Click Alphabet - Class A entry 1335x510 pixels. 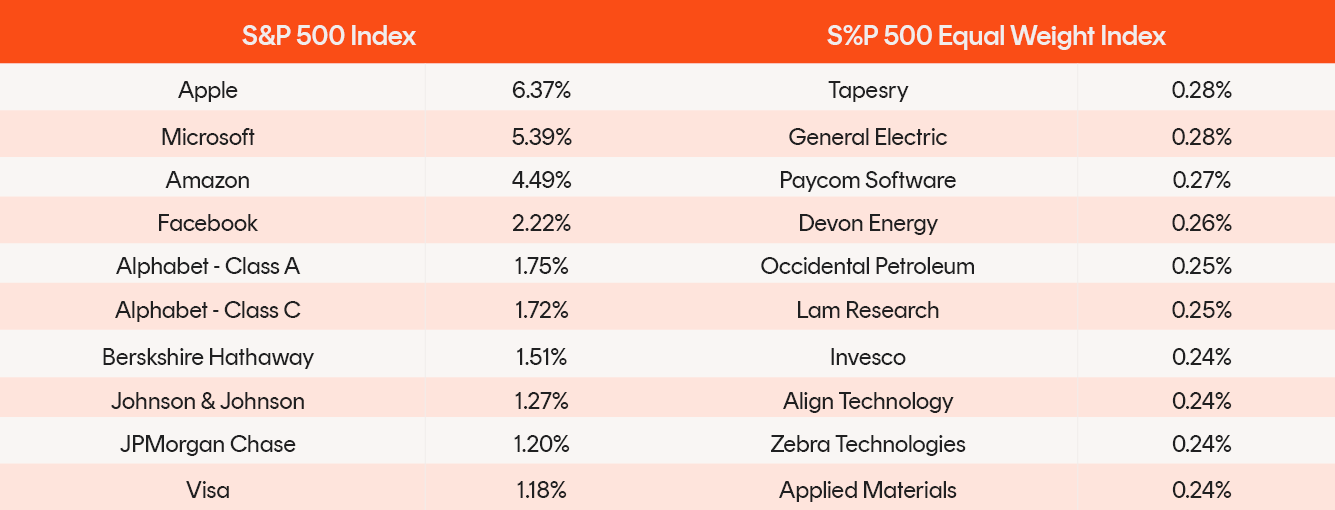coord(208,266)
